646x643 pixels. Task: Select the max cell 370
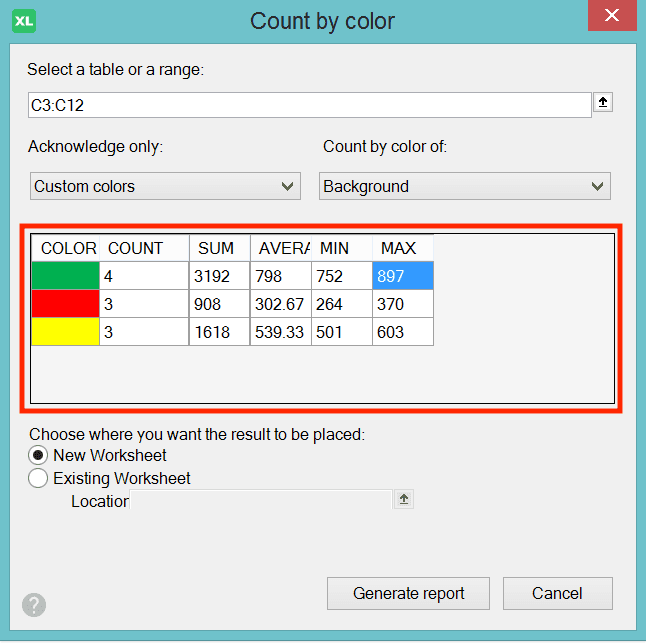pyautogui.click(x=403, y=304)
